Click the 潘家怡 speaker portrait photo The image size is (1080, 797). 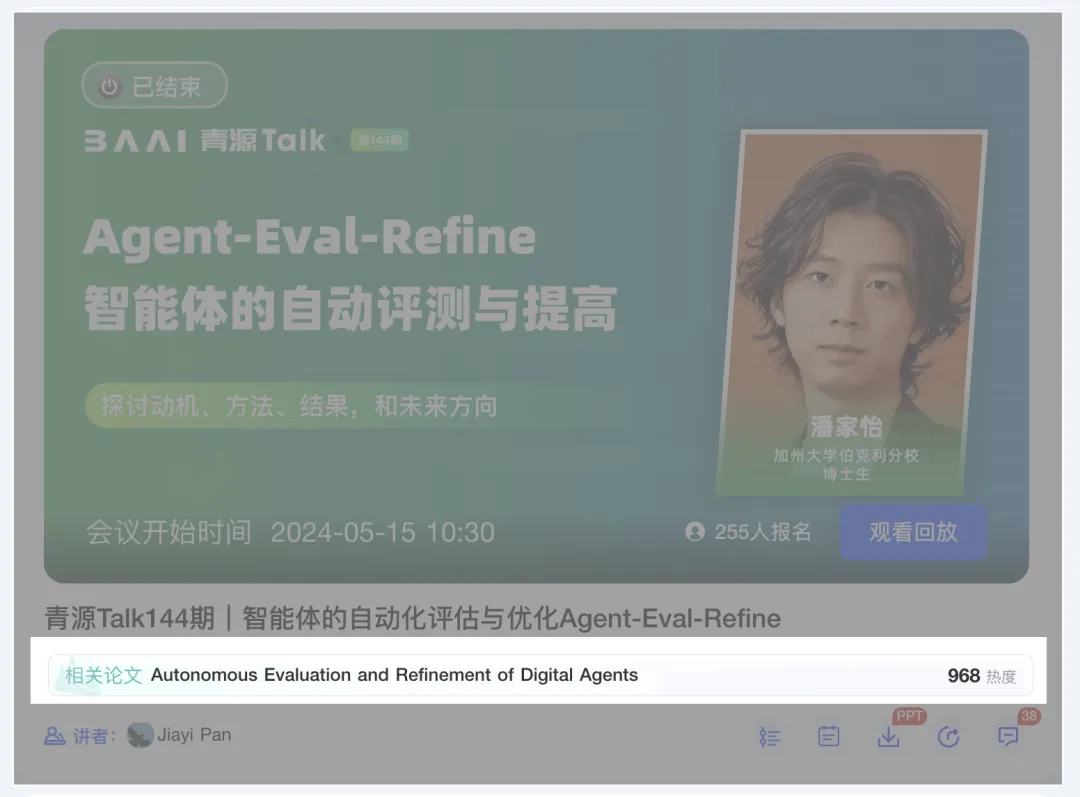click(x=850, y=290)
